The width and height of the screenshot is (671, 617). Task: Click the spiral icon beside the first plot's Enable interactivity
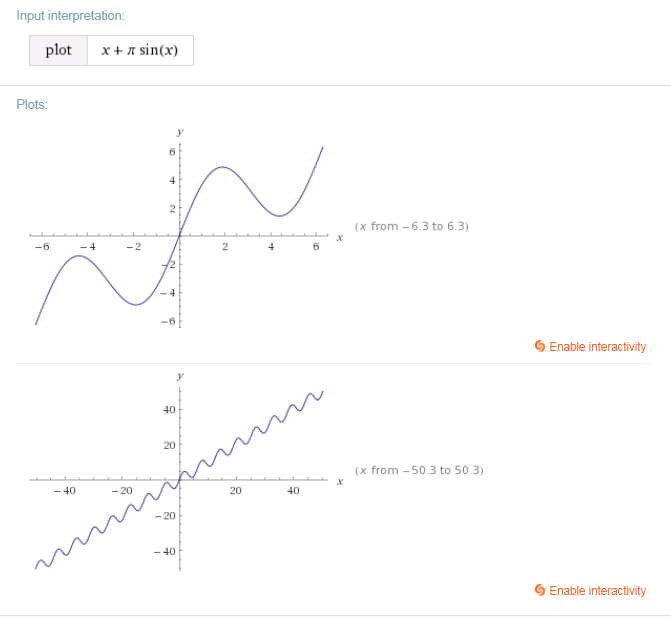pyautogui.click(x=540, y=347)
